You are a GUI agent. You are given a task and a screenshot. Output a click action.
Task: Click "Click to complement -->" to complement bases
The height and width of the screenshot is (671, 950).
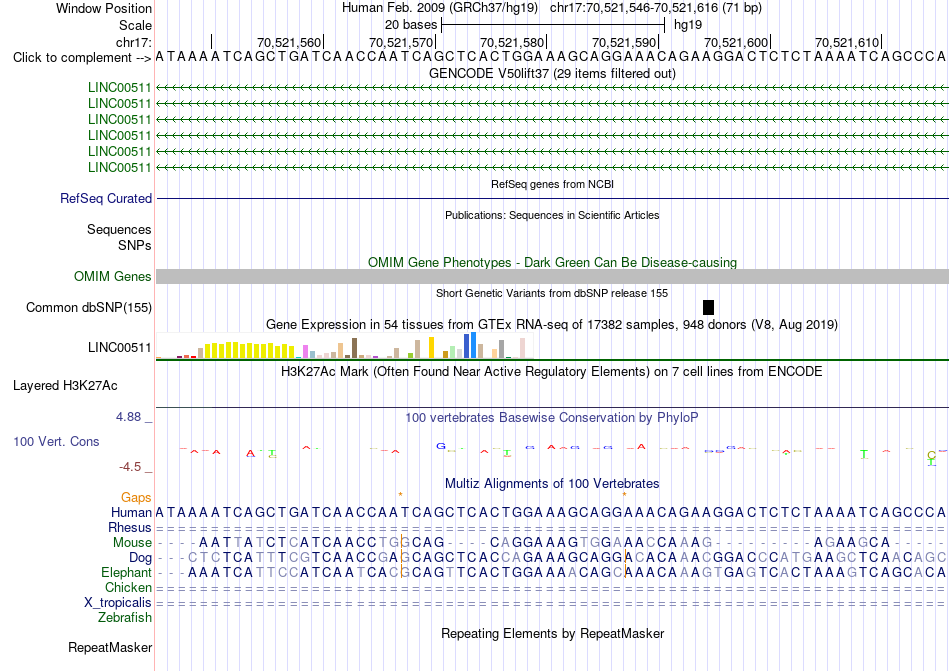click(82, 58)
